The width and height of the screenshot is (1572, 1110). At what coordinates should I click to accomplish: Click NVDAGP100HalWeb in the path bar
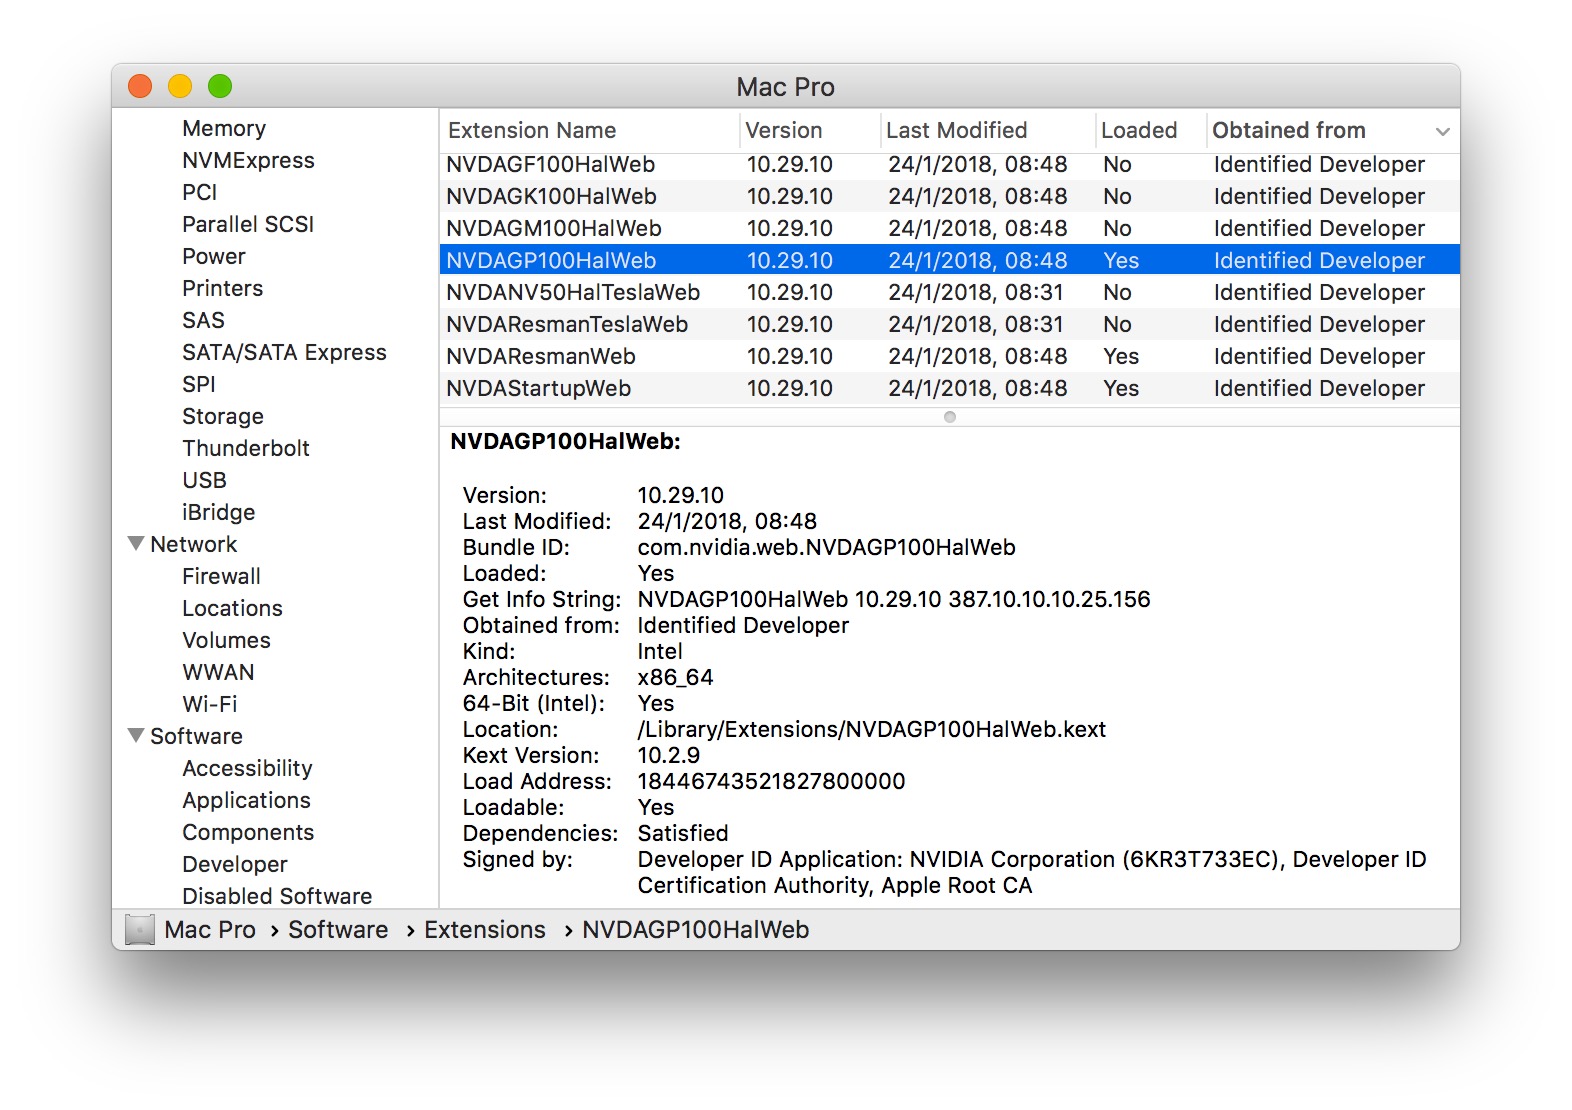696,929
